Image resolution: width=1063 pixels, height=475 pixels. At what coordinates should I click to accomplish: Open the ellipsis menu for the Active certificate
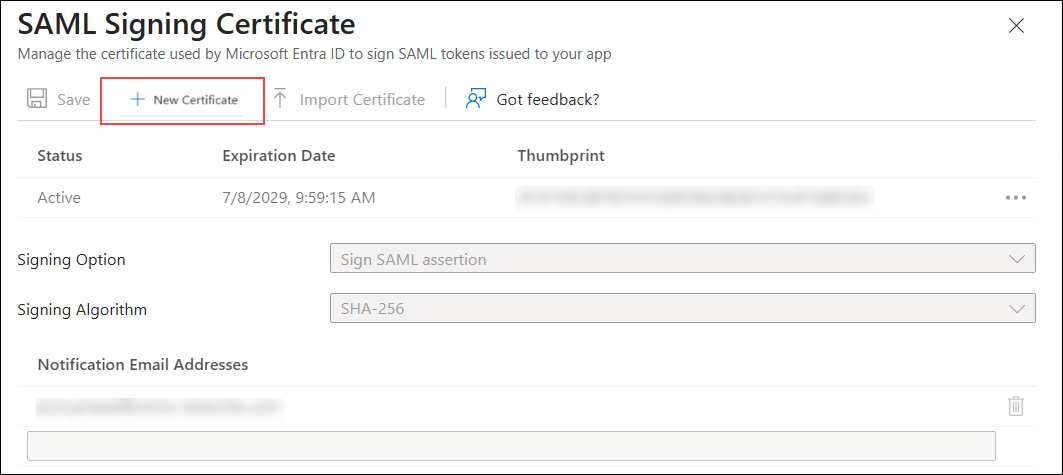(1016, 198)
